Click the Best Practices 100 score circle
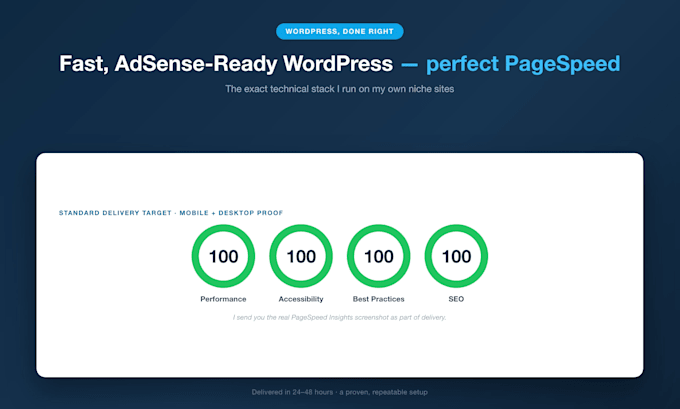This screenshot has height=409, width=680. pyautogui.click(x=379, y=256)
